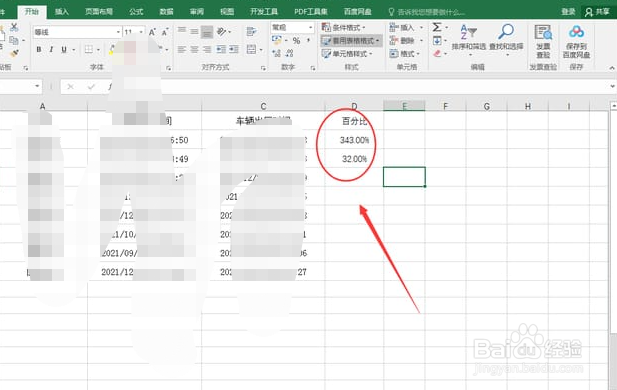Open 排序和筛选 sort and filter
This screenshot has height=390, width=617.
point(469,40)
